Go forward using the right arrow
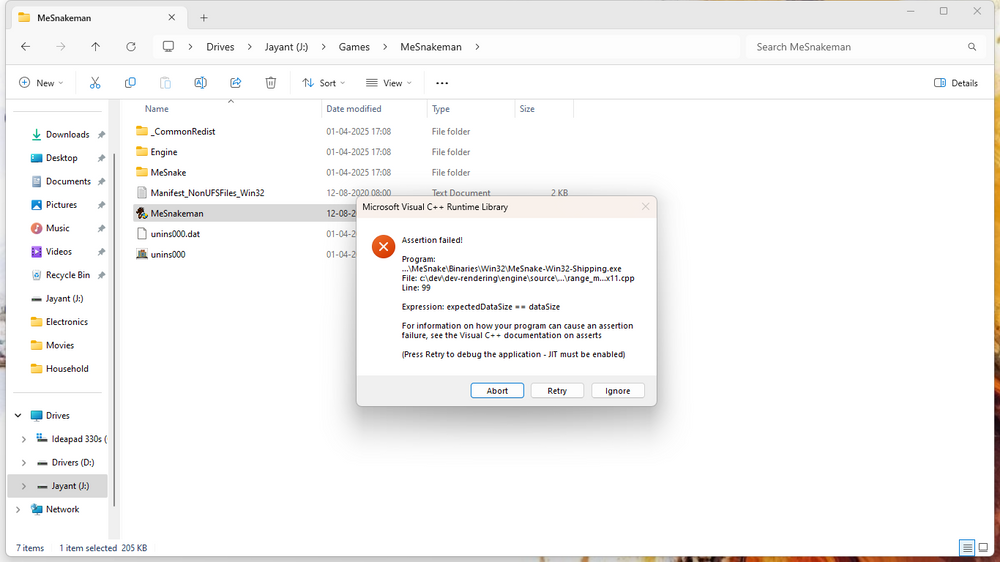The height and width of the screenshot is (562, 1000). coord(61,47)
